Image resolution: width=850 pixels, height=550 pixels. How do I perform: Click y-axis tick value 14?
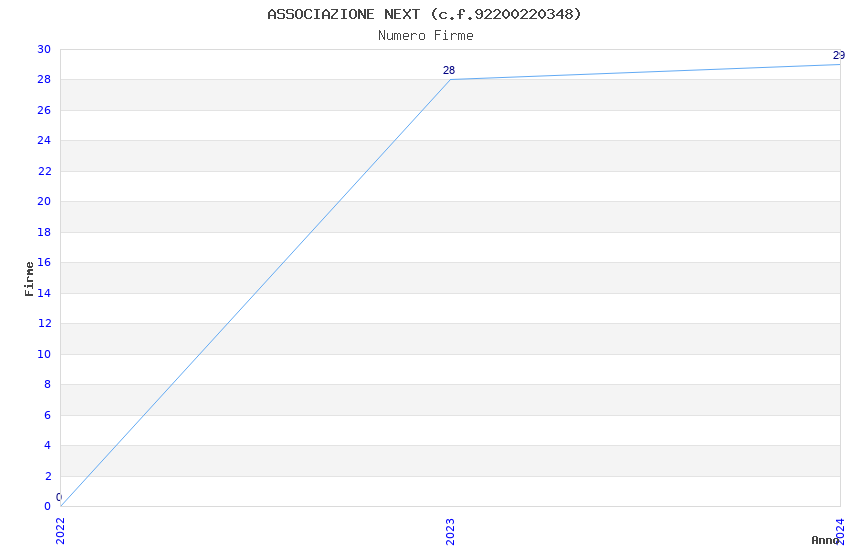(x=44, y=293)
